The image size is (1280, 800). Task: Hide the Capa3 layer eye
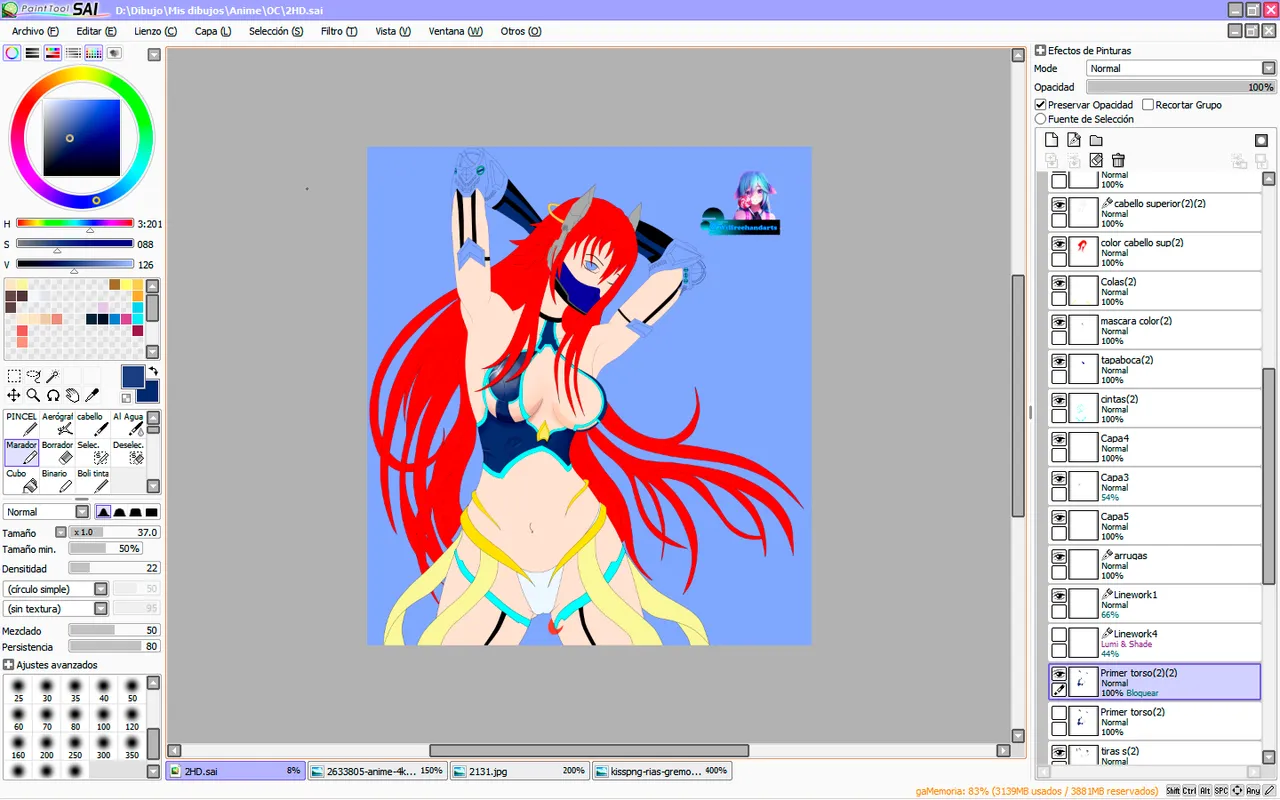(x=1059, y=479)
